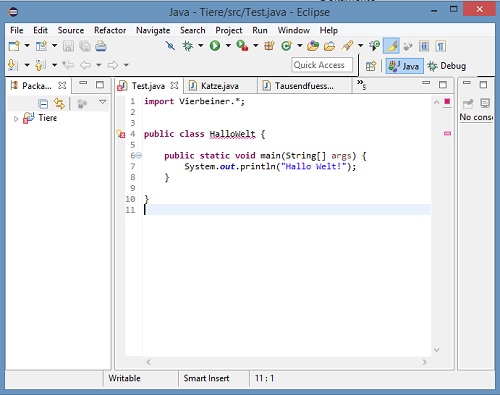Click the HalloWelt class name in code
Image resolution: width=500 pixels, height=395 pixels.
pos(232,134)
